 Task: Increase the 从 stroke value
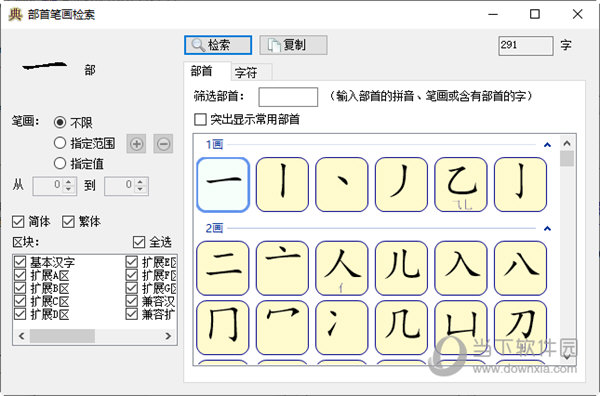click(68, 182)
